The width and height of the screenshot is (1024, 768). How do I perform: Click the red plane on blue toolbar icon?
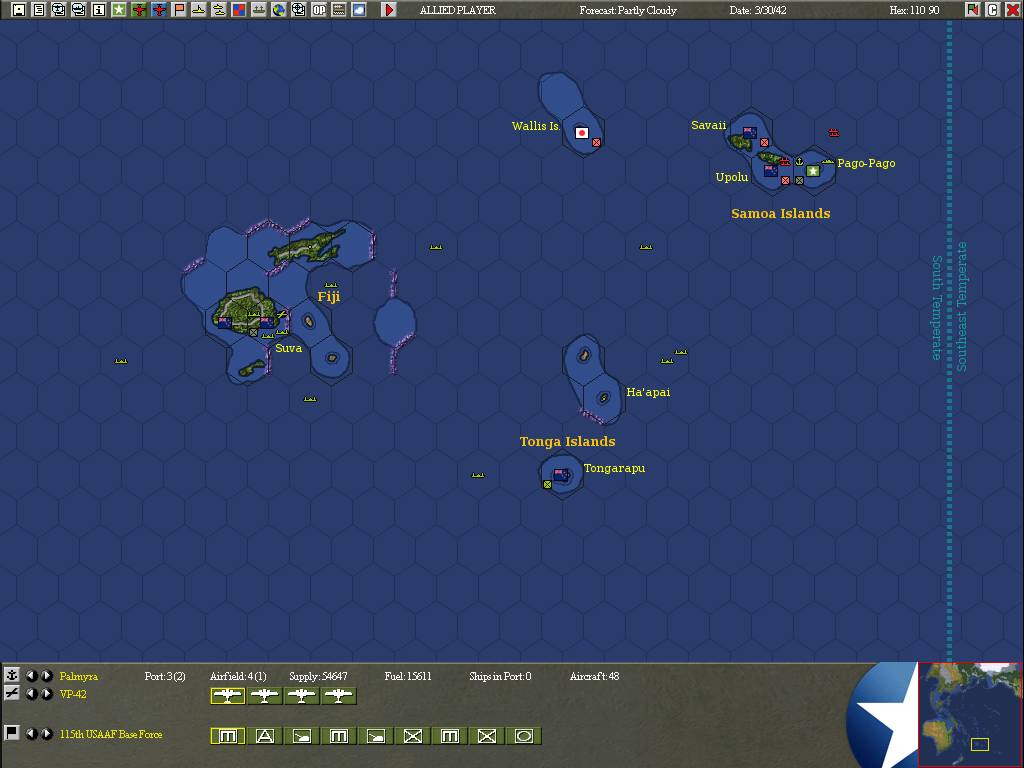(x=159, y=10)
